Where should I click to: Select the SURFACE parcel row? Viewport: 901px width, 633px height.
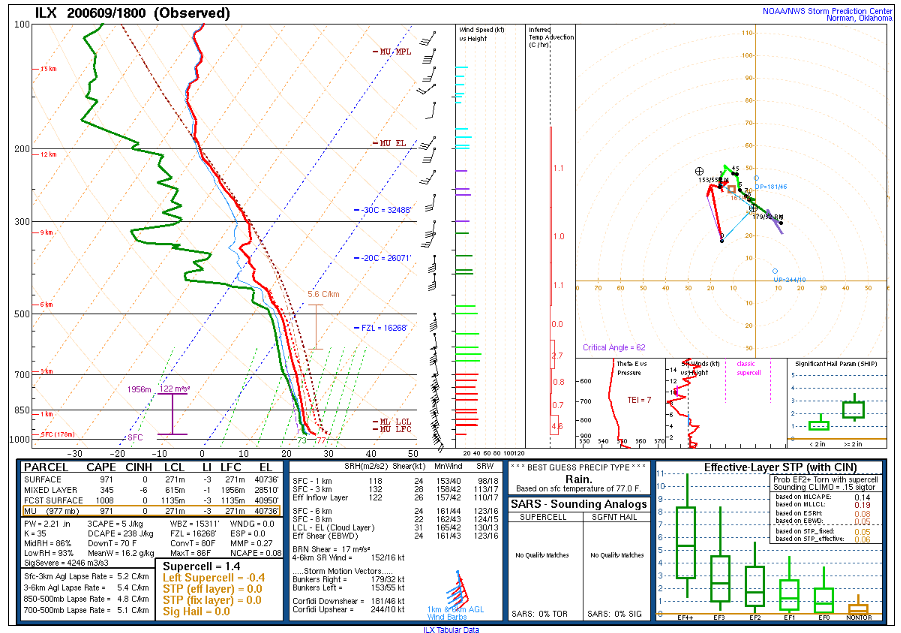pos(152,480)
